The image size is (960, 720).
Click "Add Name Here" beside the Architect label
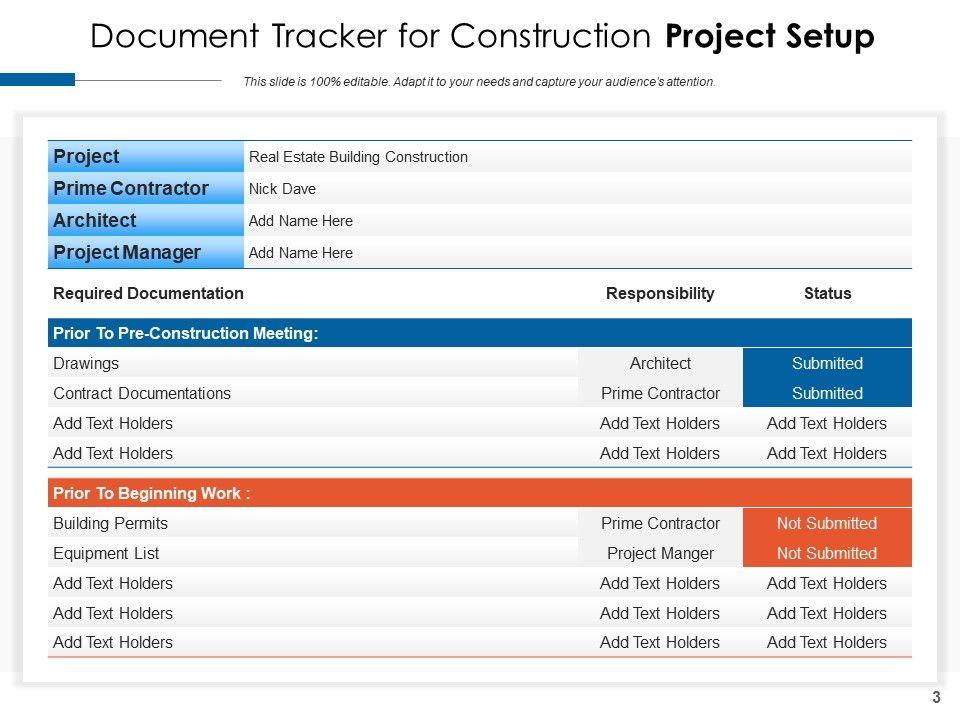click(301, 221)
